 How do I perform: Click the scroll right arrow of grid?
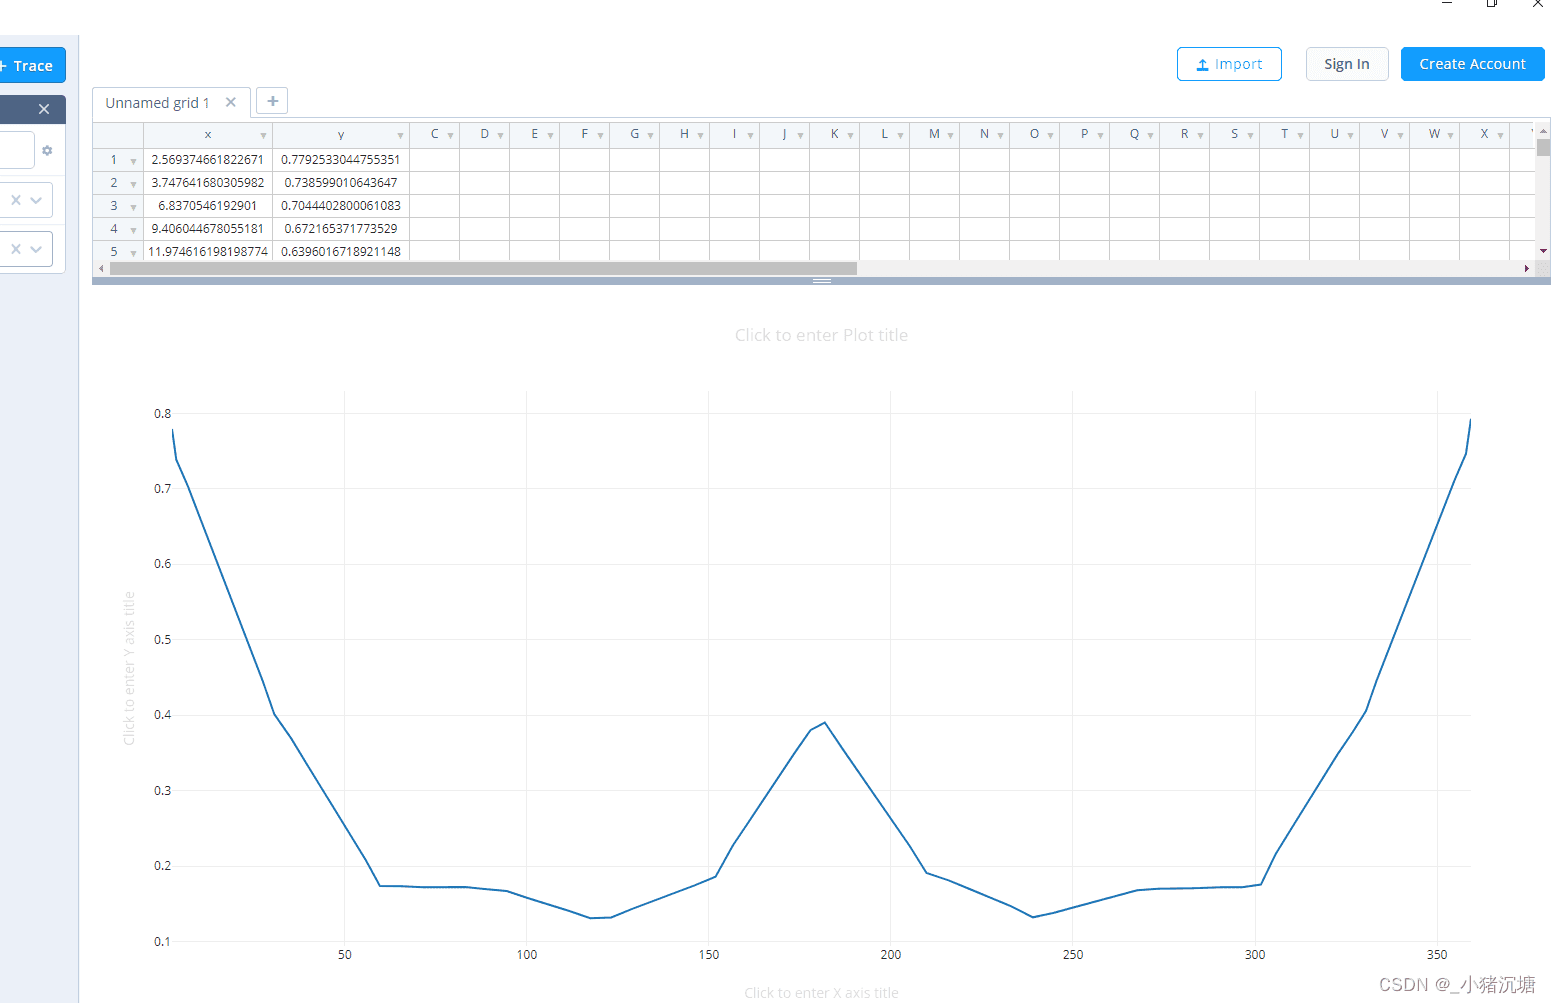point(1526,268)
